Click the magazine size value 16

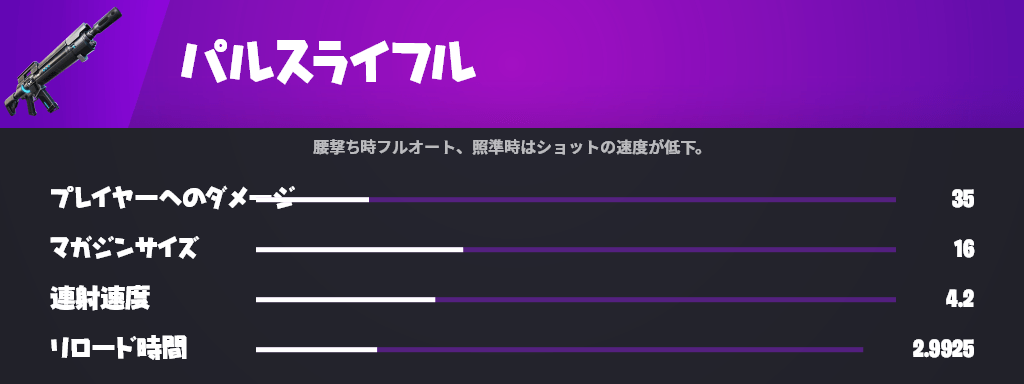964,249
